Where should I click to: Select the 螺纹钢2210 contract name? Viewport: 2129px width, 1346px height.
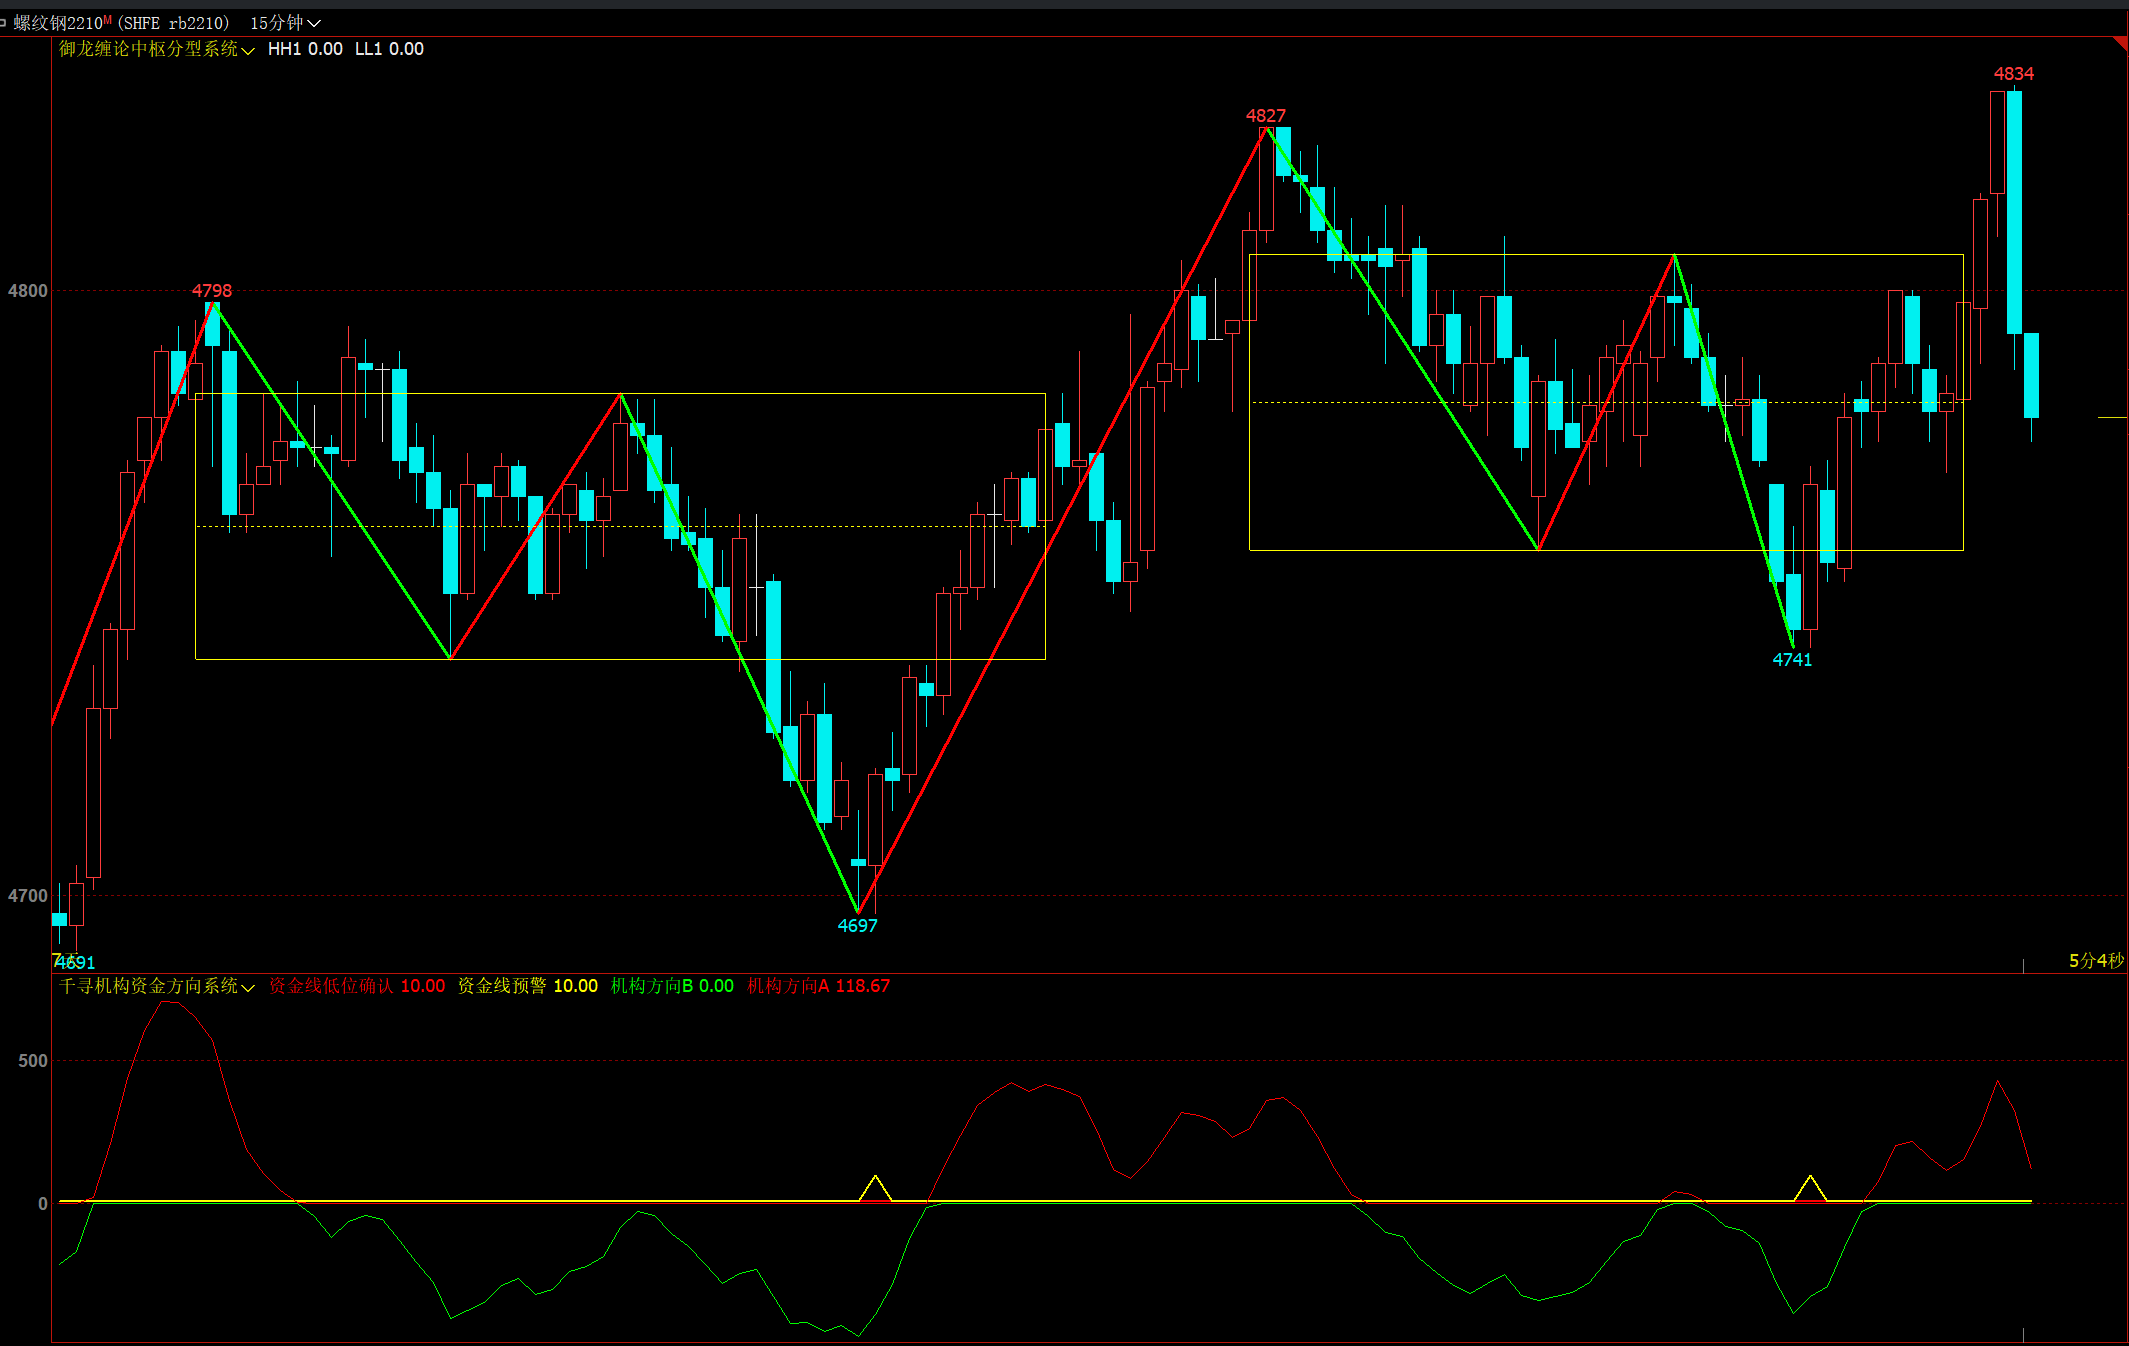point(58,23)
